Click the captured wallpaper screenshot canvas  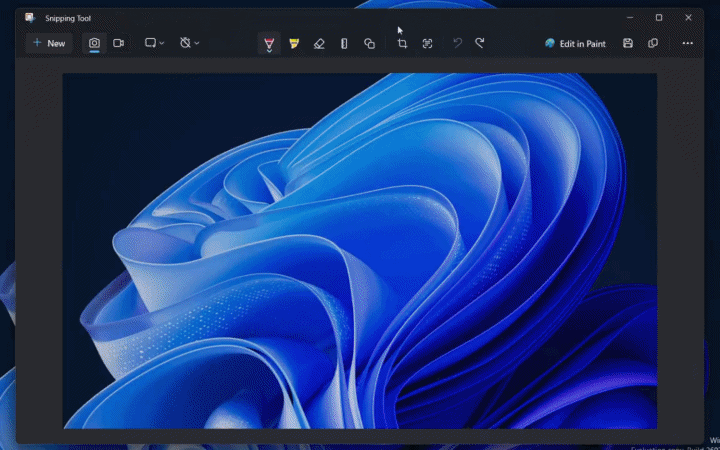click(360, 250)
